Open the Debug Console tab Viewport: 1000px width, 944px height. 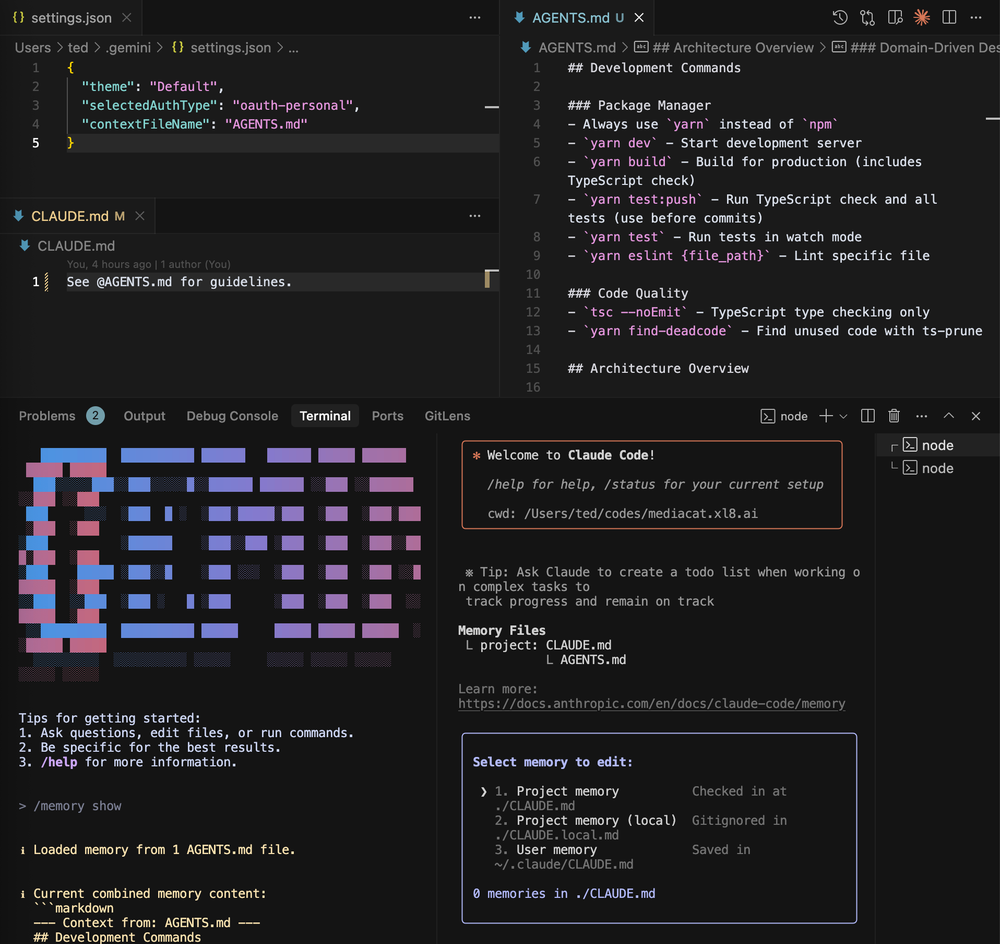tap(232, 416)
